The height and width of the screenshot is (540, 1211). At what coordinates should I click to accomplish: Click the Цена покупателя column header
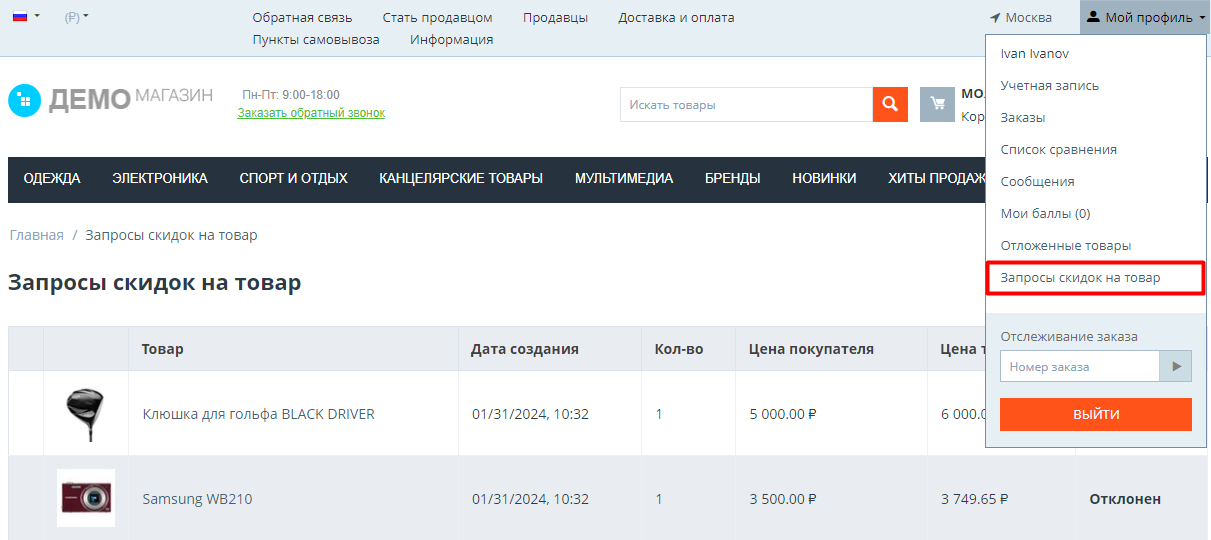(811, 349)
